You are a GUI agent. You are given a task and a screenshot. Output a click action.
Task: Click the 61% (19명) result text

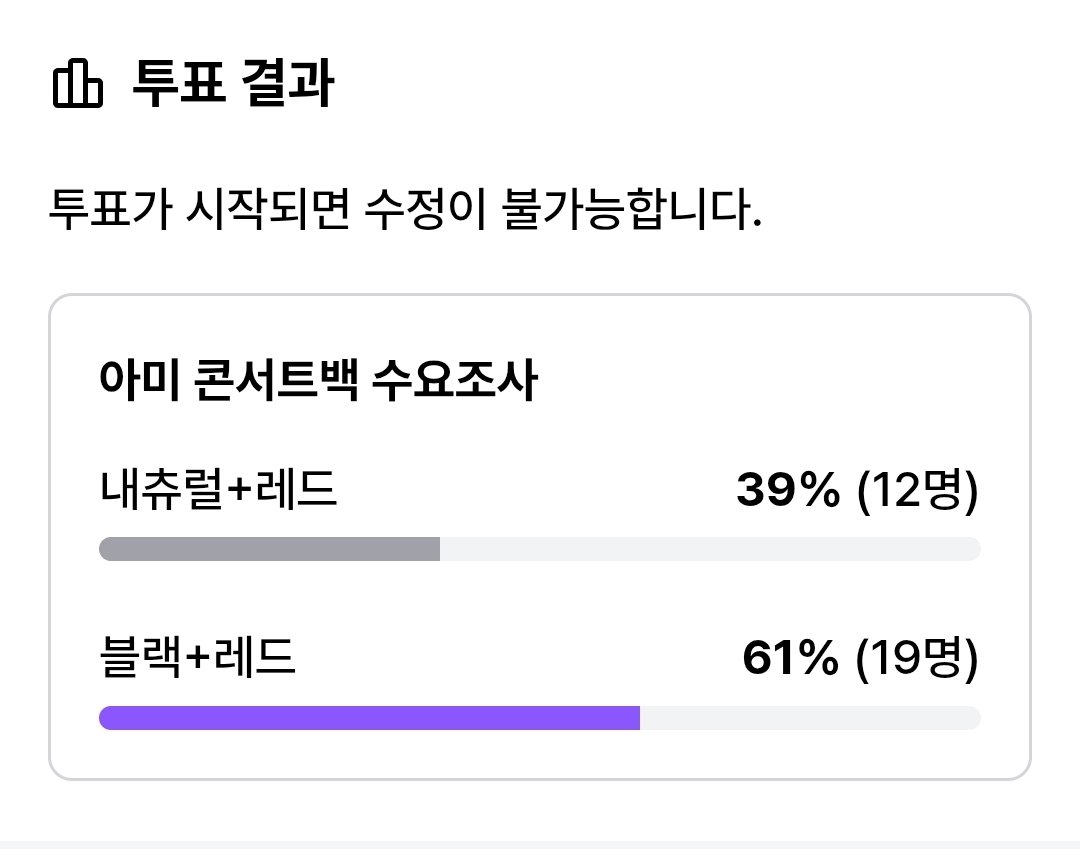[x=860, y=658]
